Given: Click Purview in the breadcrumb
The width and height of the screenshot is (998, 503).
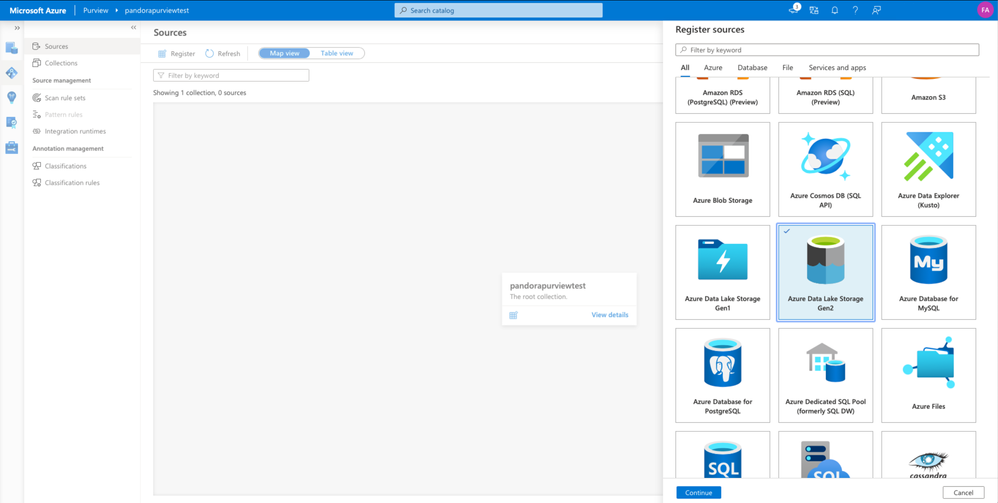Looking at the screenshot, I should coord(95,10).
